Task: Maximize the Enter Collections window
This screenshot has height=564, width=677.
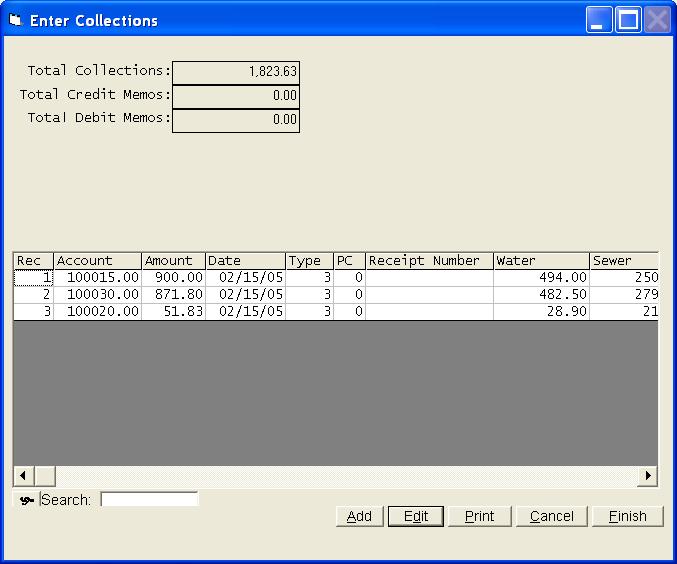Action: tap(628, 20)
